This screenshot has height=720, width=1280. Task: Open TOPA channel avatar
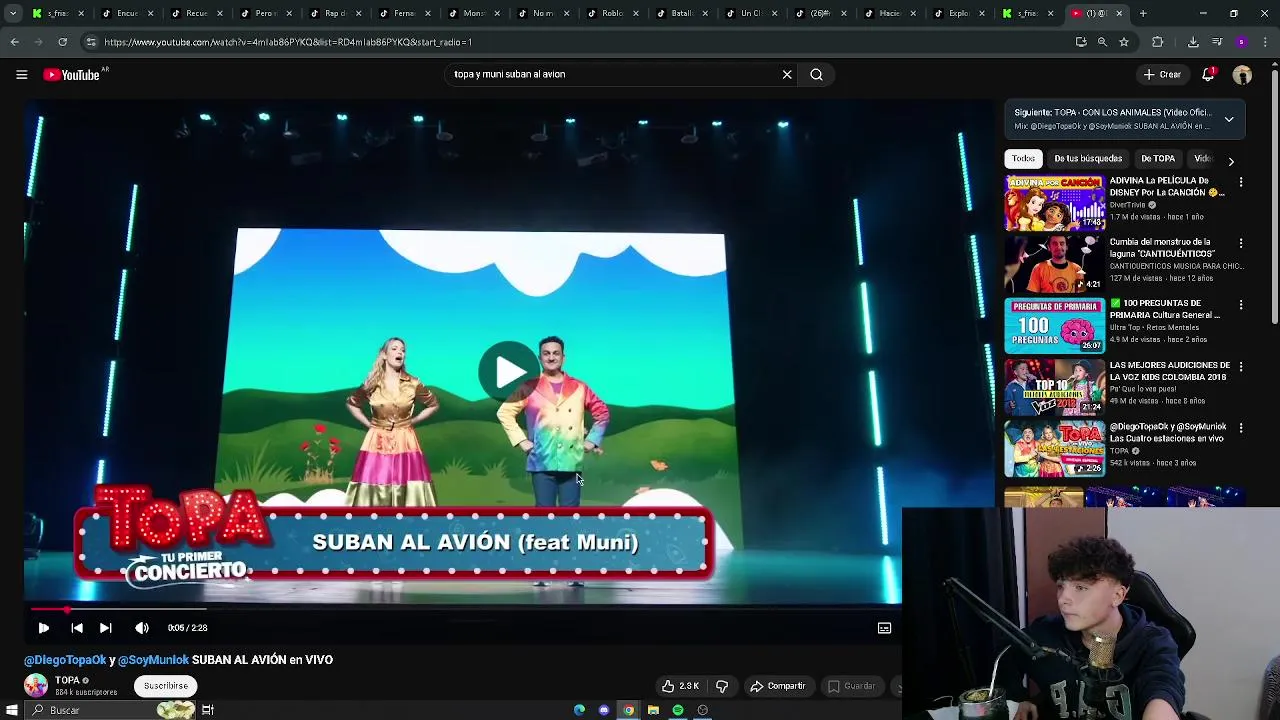pyautogui.click(x=36, y=685)
